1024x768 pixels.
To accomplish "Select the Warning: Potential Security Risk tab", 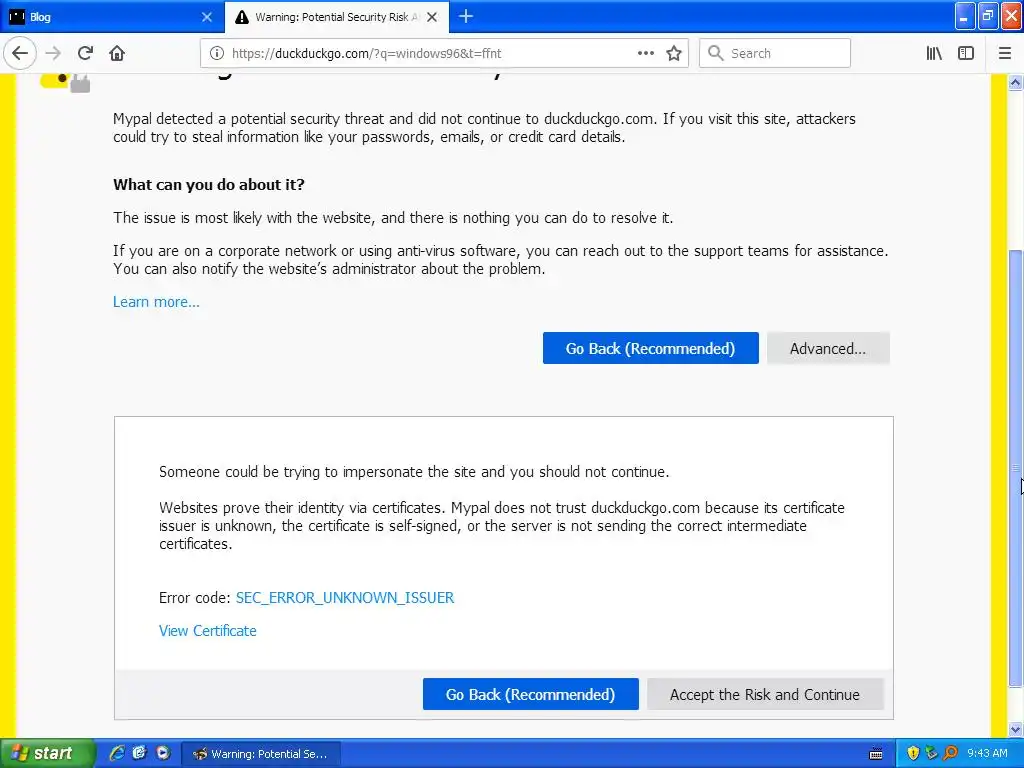I will tap(337, 17).
